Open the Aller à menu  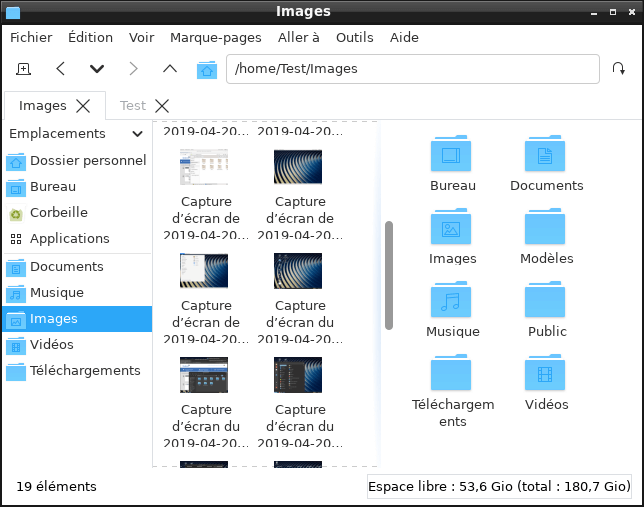coord(299,37)
